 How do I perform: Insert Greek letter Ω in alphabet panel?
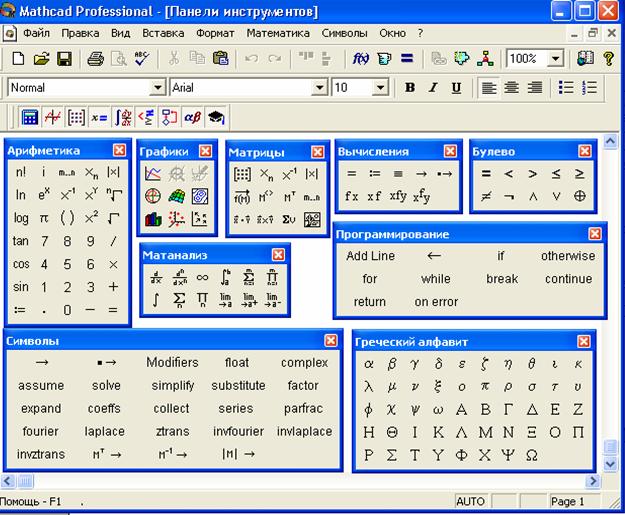click(x=532, y=455)
